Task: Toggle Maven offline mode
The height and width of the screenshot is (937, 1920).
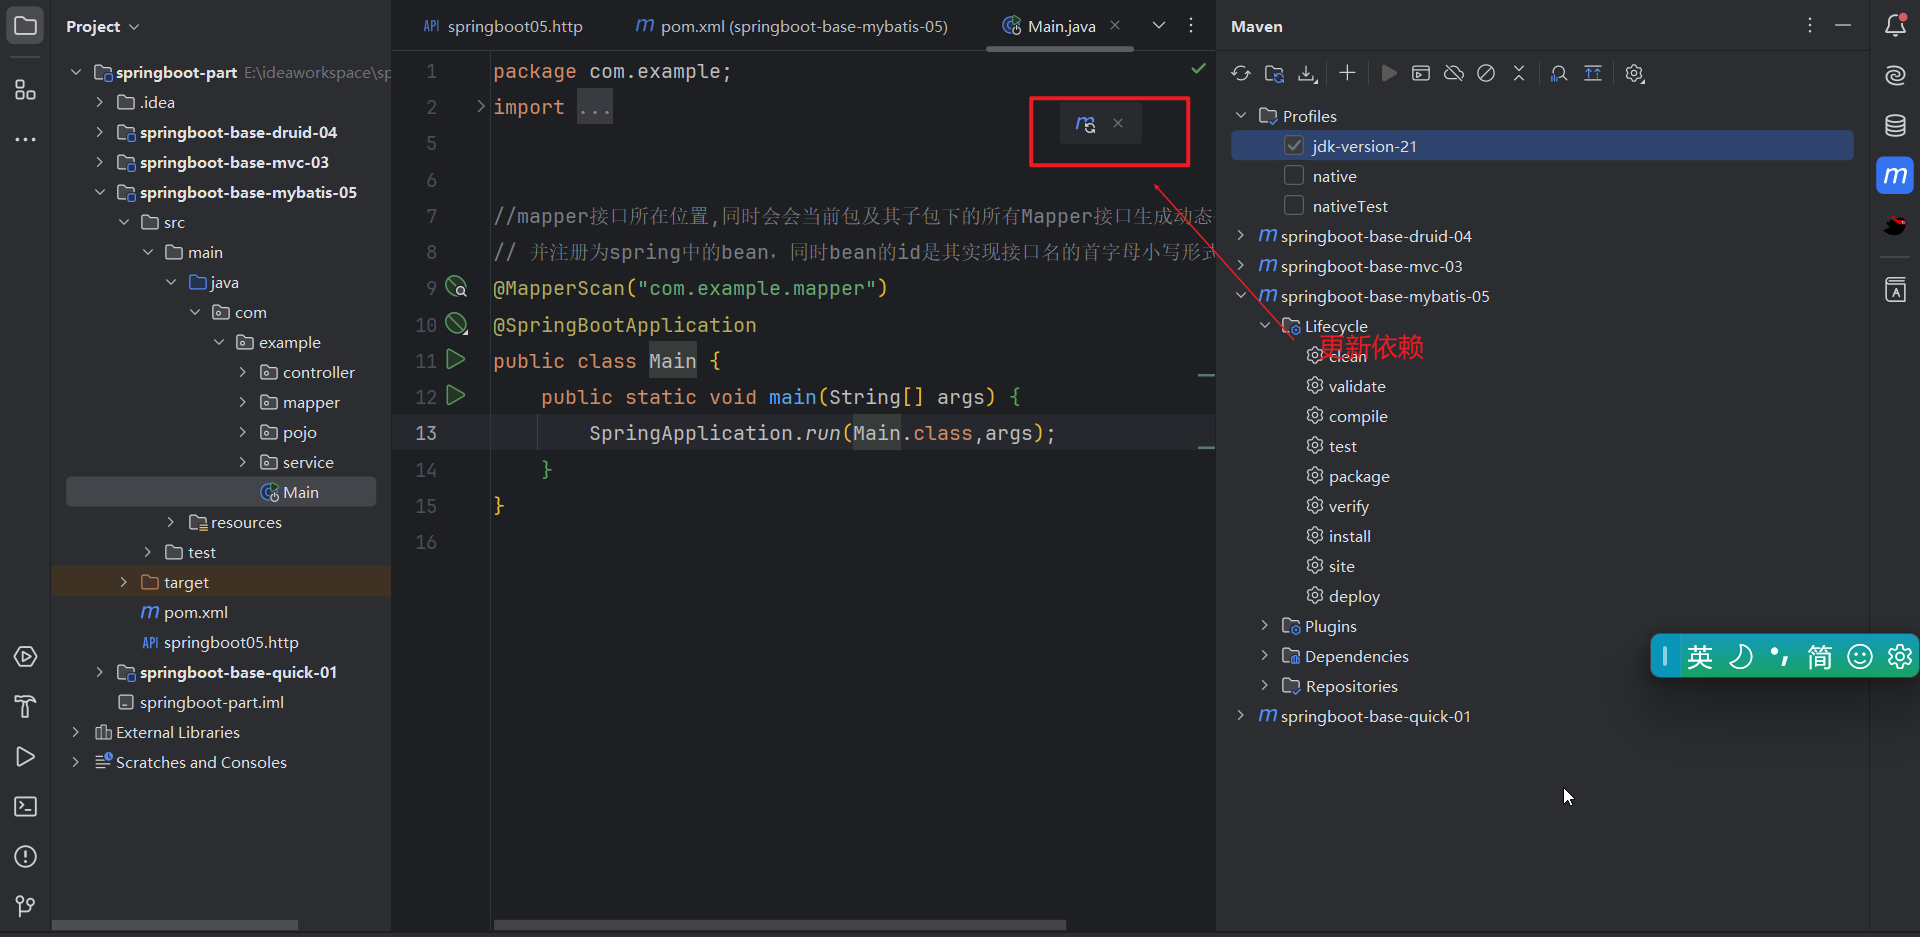Action: click(1453, 73)
